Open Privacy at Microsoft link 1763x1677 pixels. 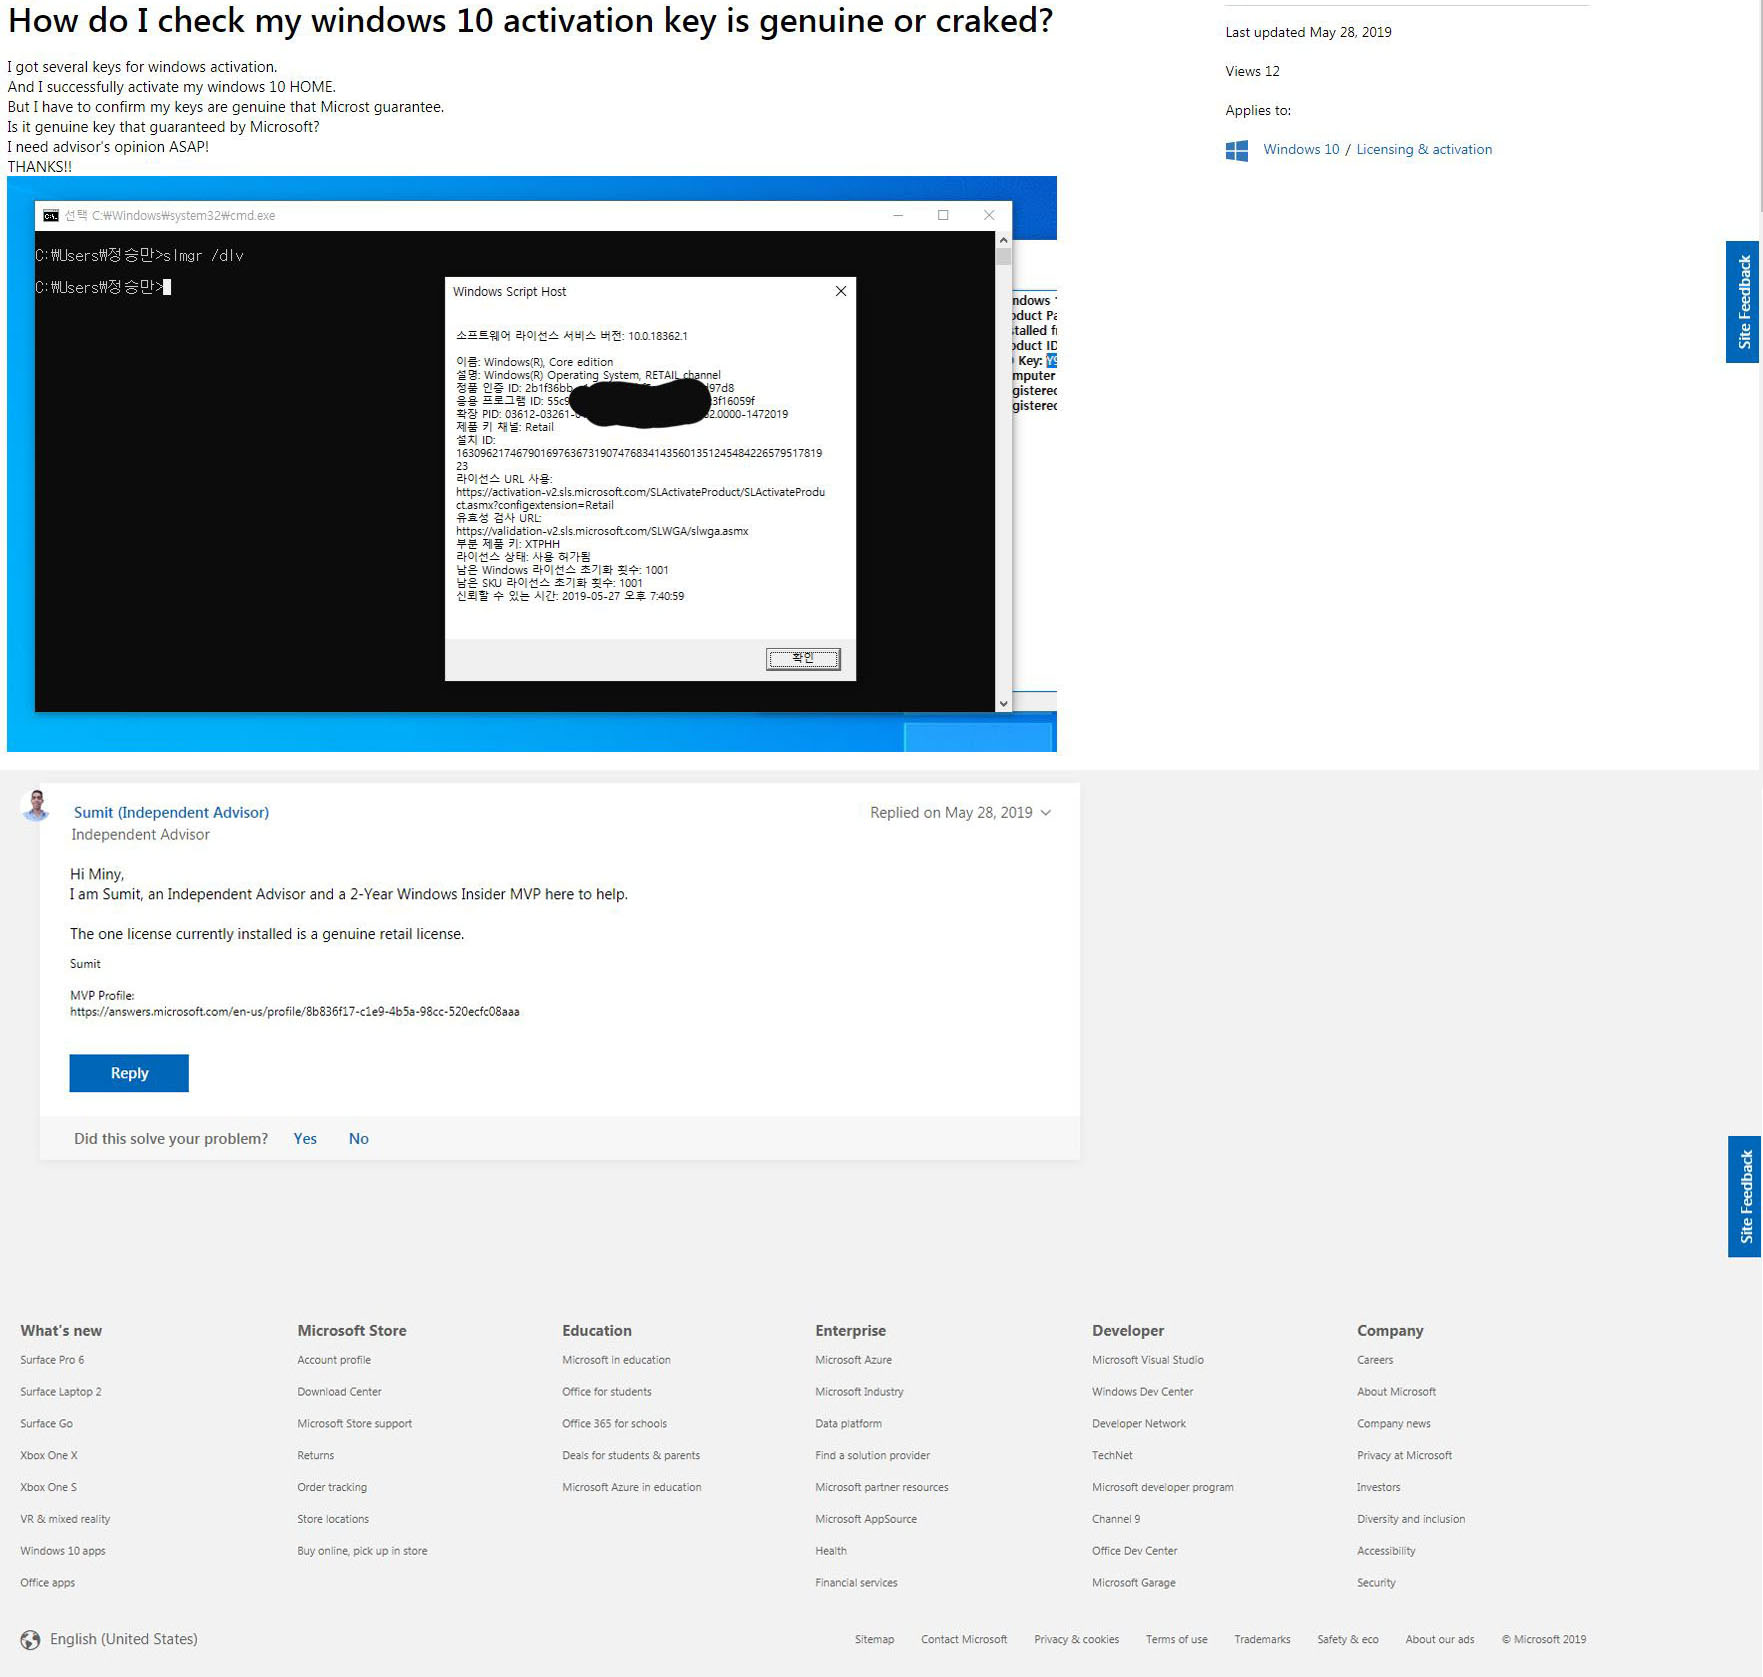pos(1404,1456)
